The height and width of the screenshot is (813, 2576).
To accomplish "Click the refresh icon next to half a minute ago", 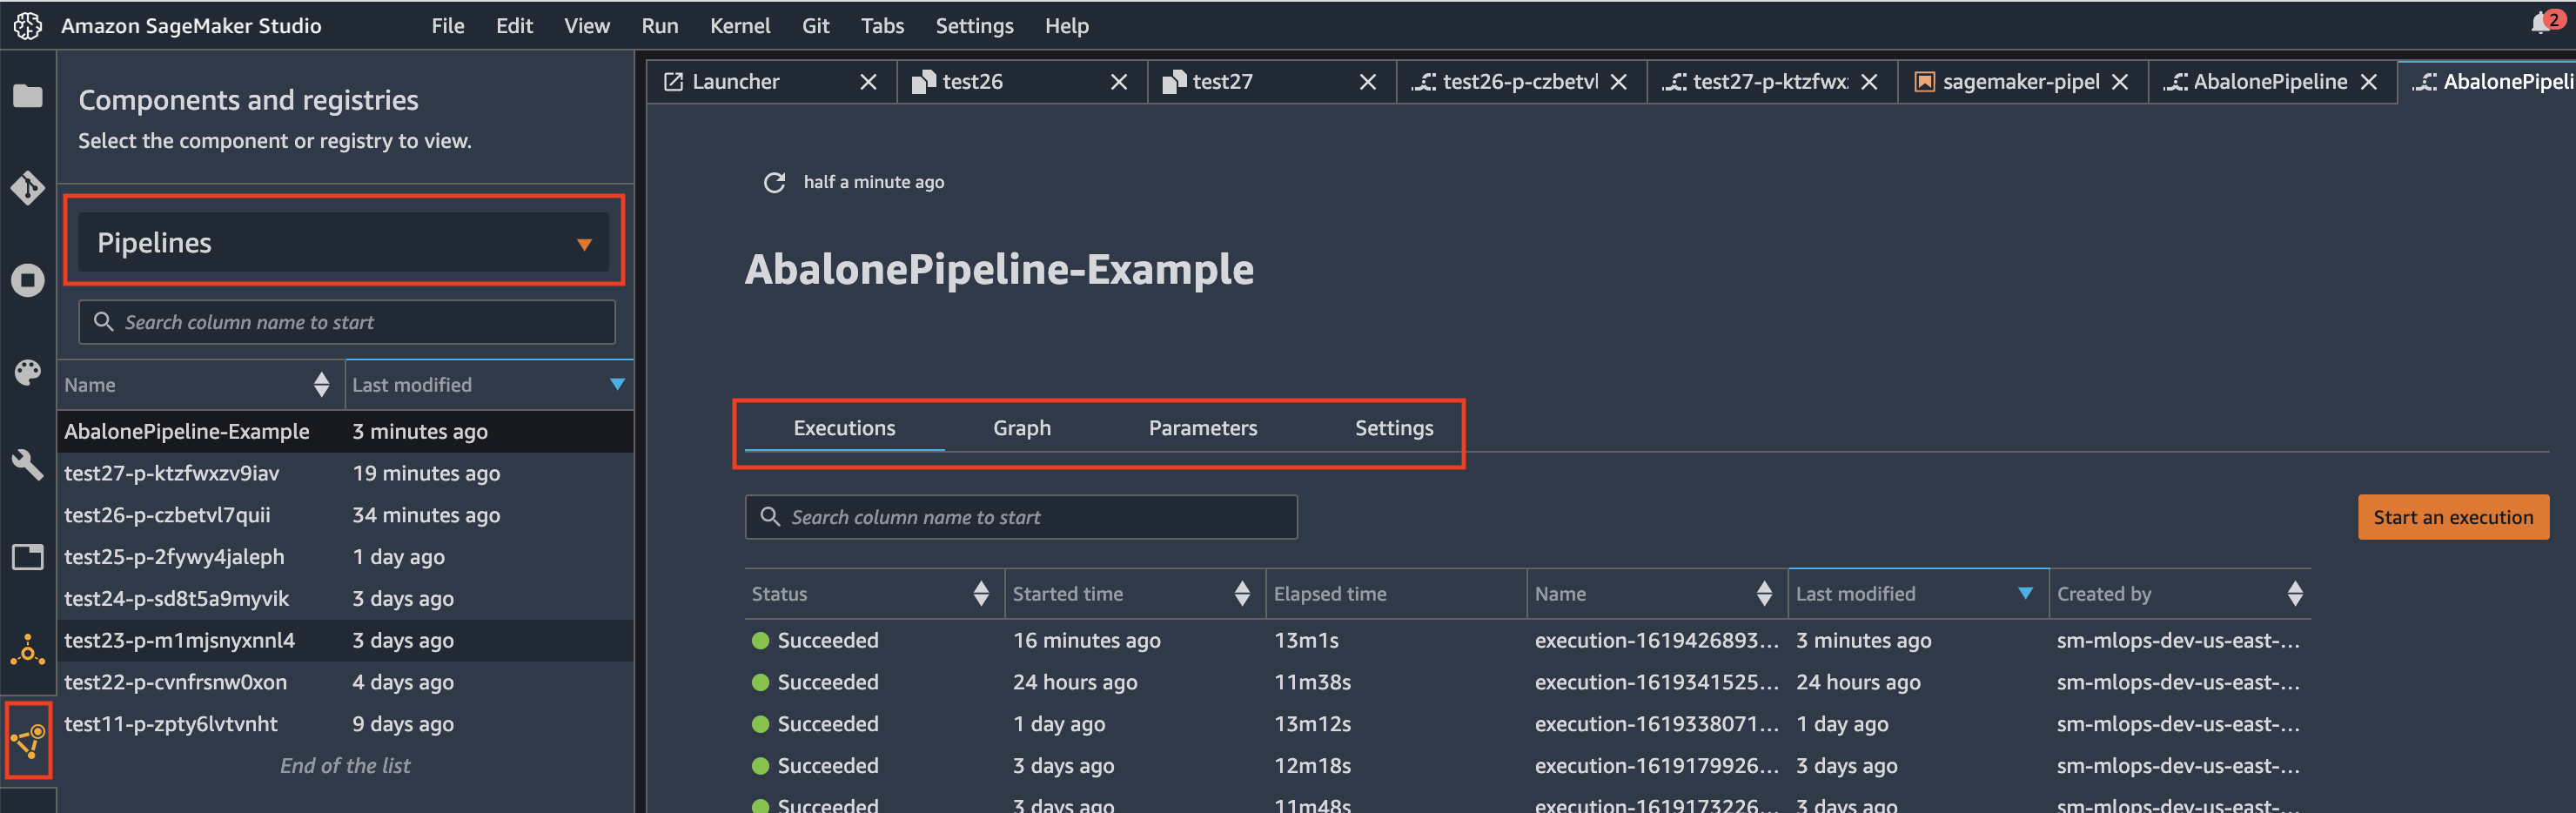I will pos(774,182).
